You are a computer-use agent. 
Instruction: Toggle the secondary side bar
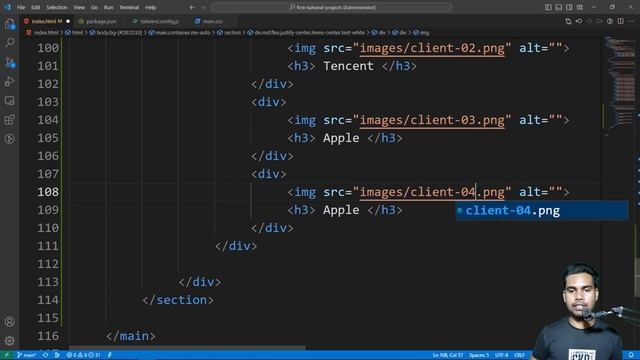(569, 7)
